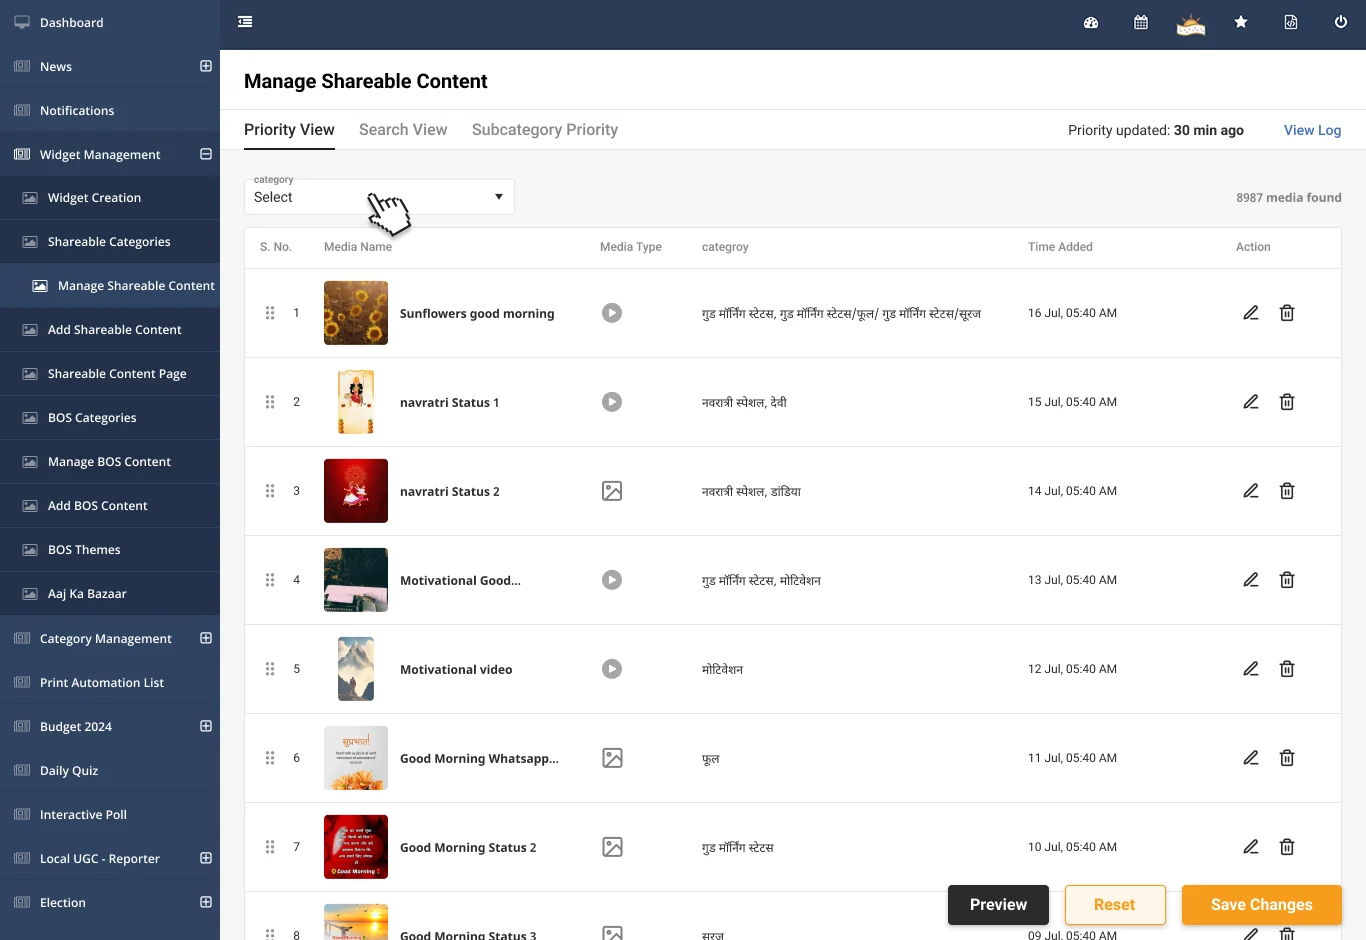Open Print Automation List in sidebar
1366x940 pixels.
coord(110,682)
